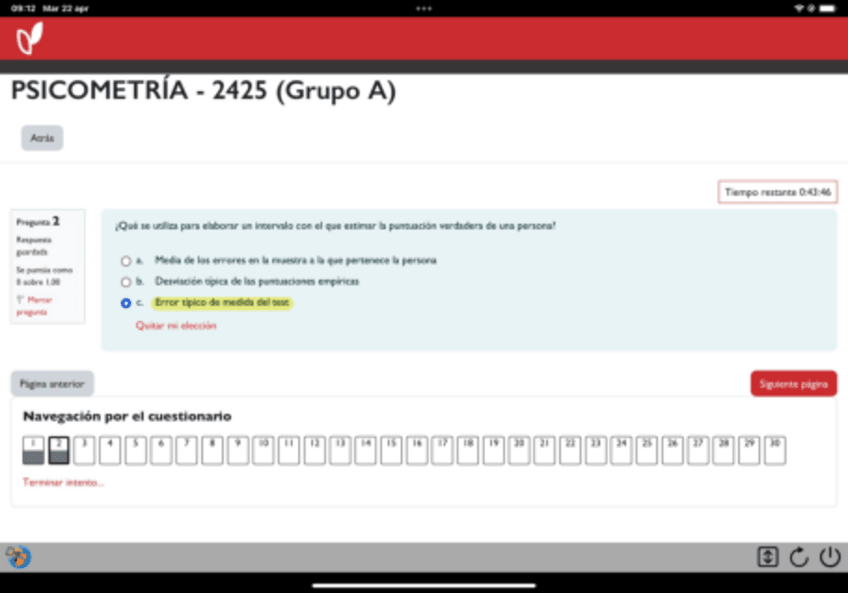Jump to question 2 in the quiz navigation
848x593 pixels.
pos(58,450)
